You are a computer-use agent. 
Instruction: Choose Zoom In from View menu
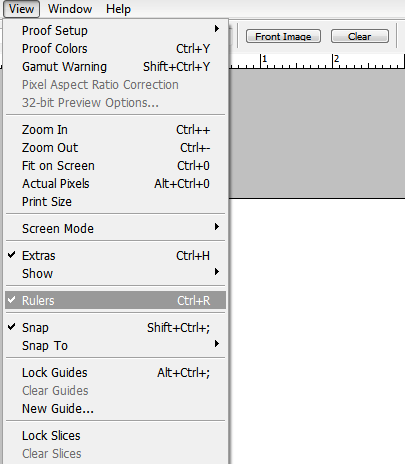coord(115,130)
